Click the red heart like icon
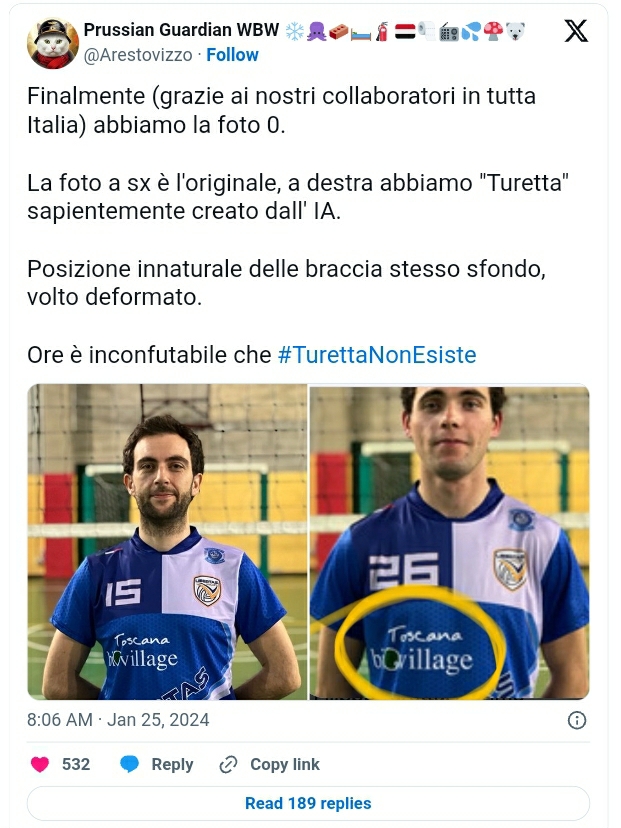Image resolution: width=621 pixels, height=828 pixels. pos(40,764)
